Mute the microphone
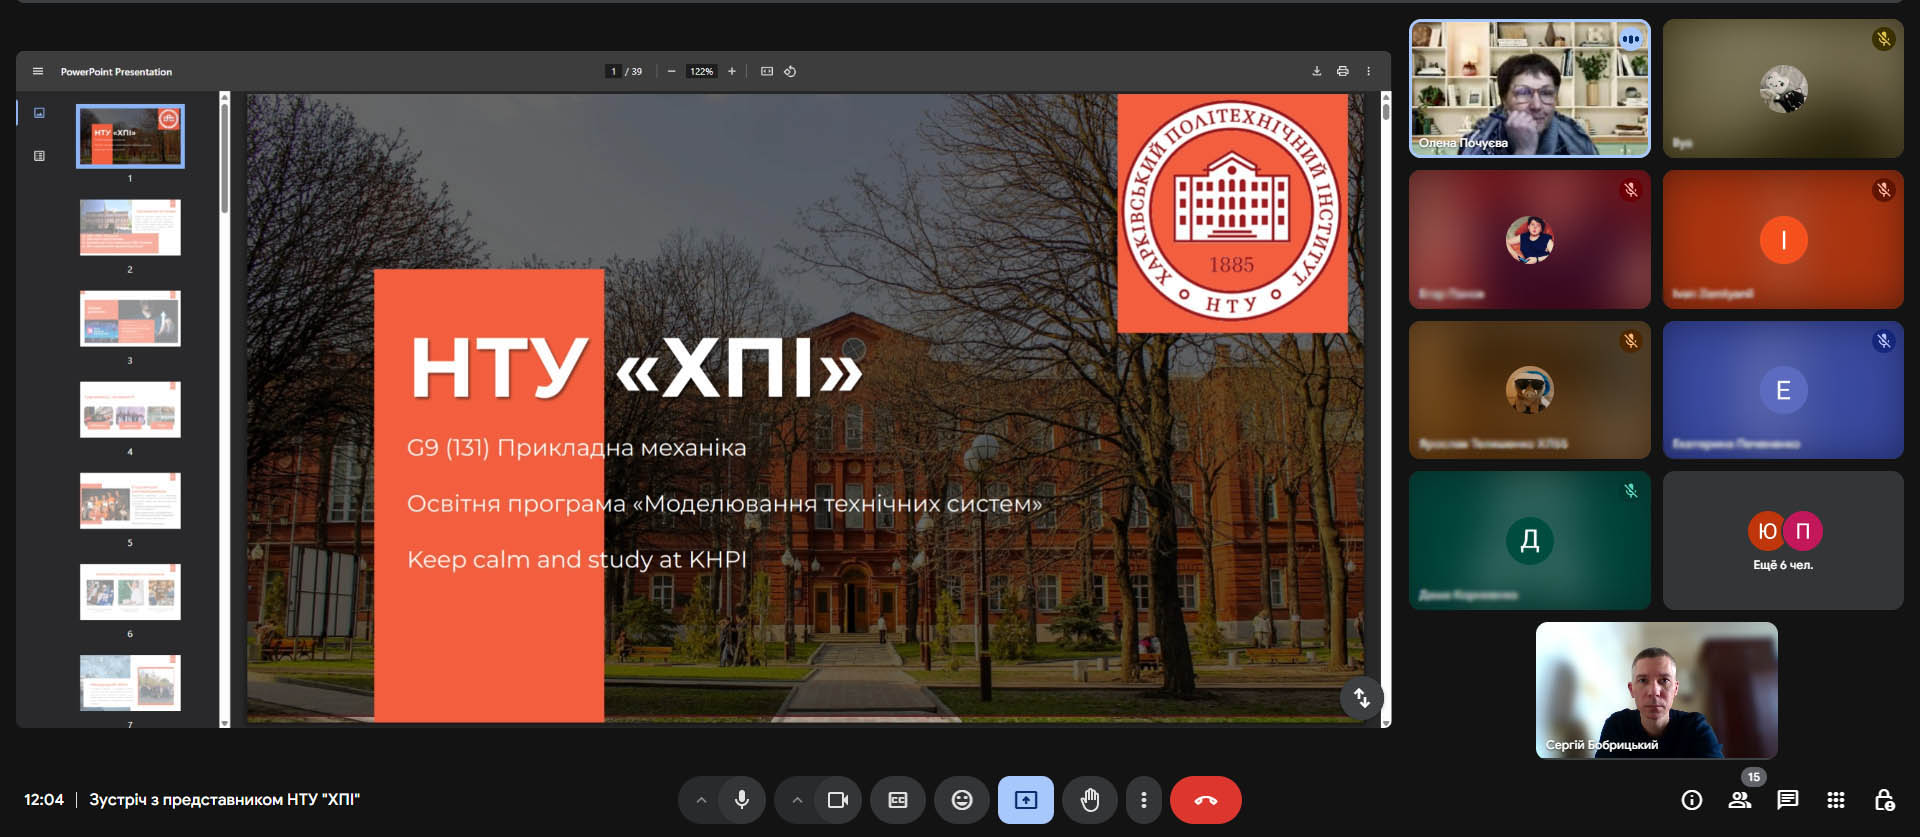This screenshot has width=1920, height=837. tap(742, 800)
